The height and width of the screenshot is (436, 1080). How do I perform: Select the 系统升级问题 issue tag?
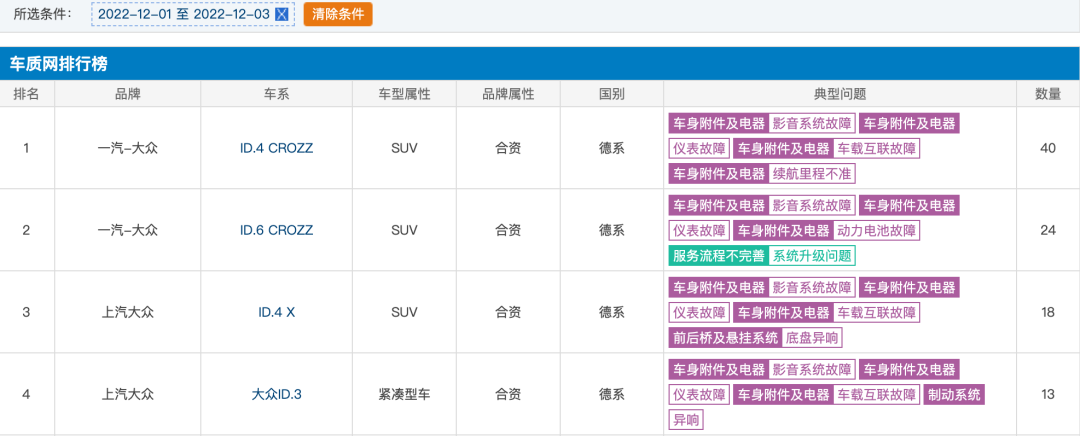[x=812, y=256]
